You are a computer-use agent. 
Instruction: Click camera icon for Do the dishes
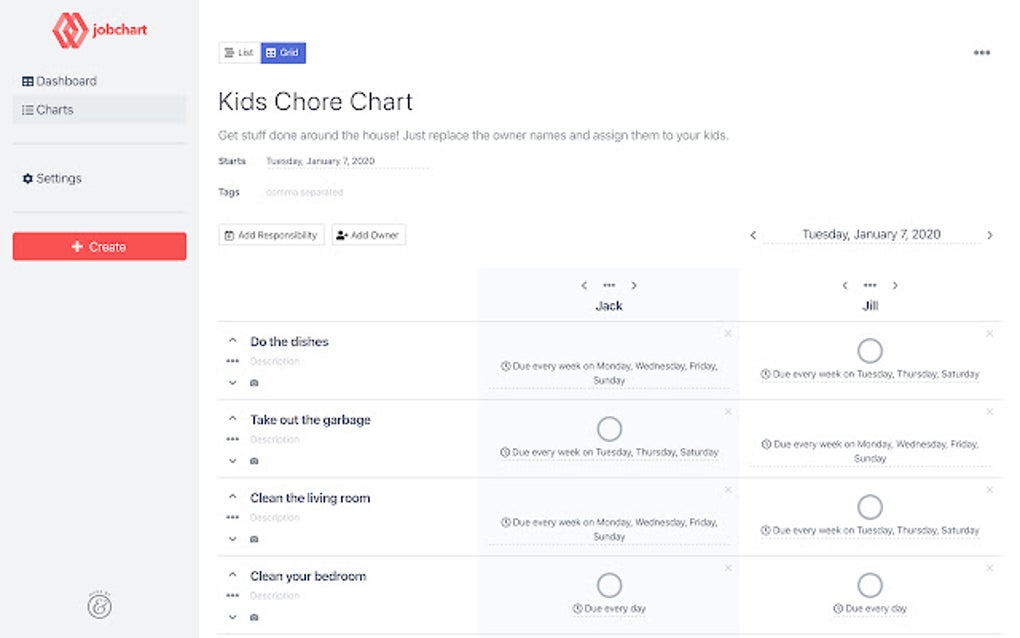pyautogui.click(x=254, y=383)
